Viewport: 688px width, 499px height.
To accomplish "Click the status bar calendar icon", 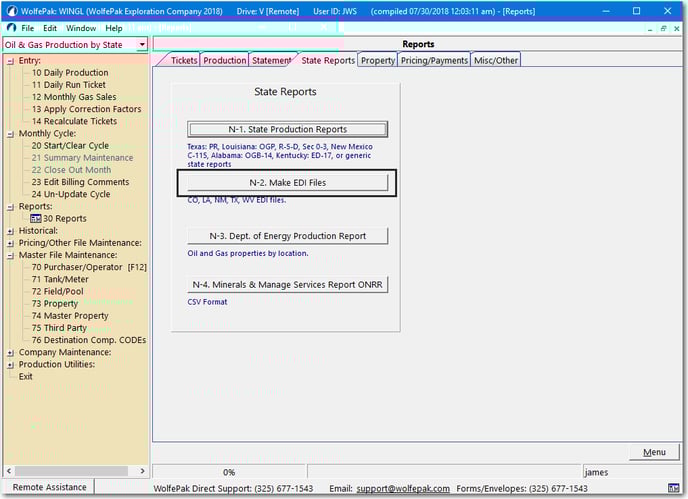I will 673,488.
